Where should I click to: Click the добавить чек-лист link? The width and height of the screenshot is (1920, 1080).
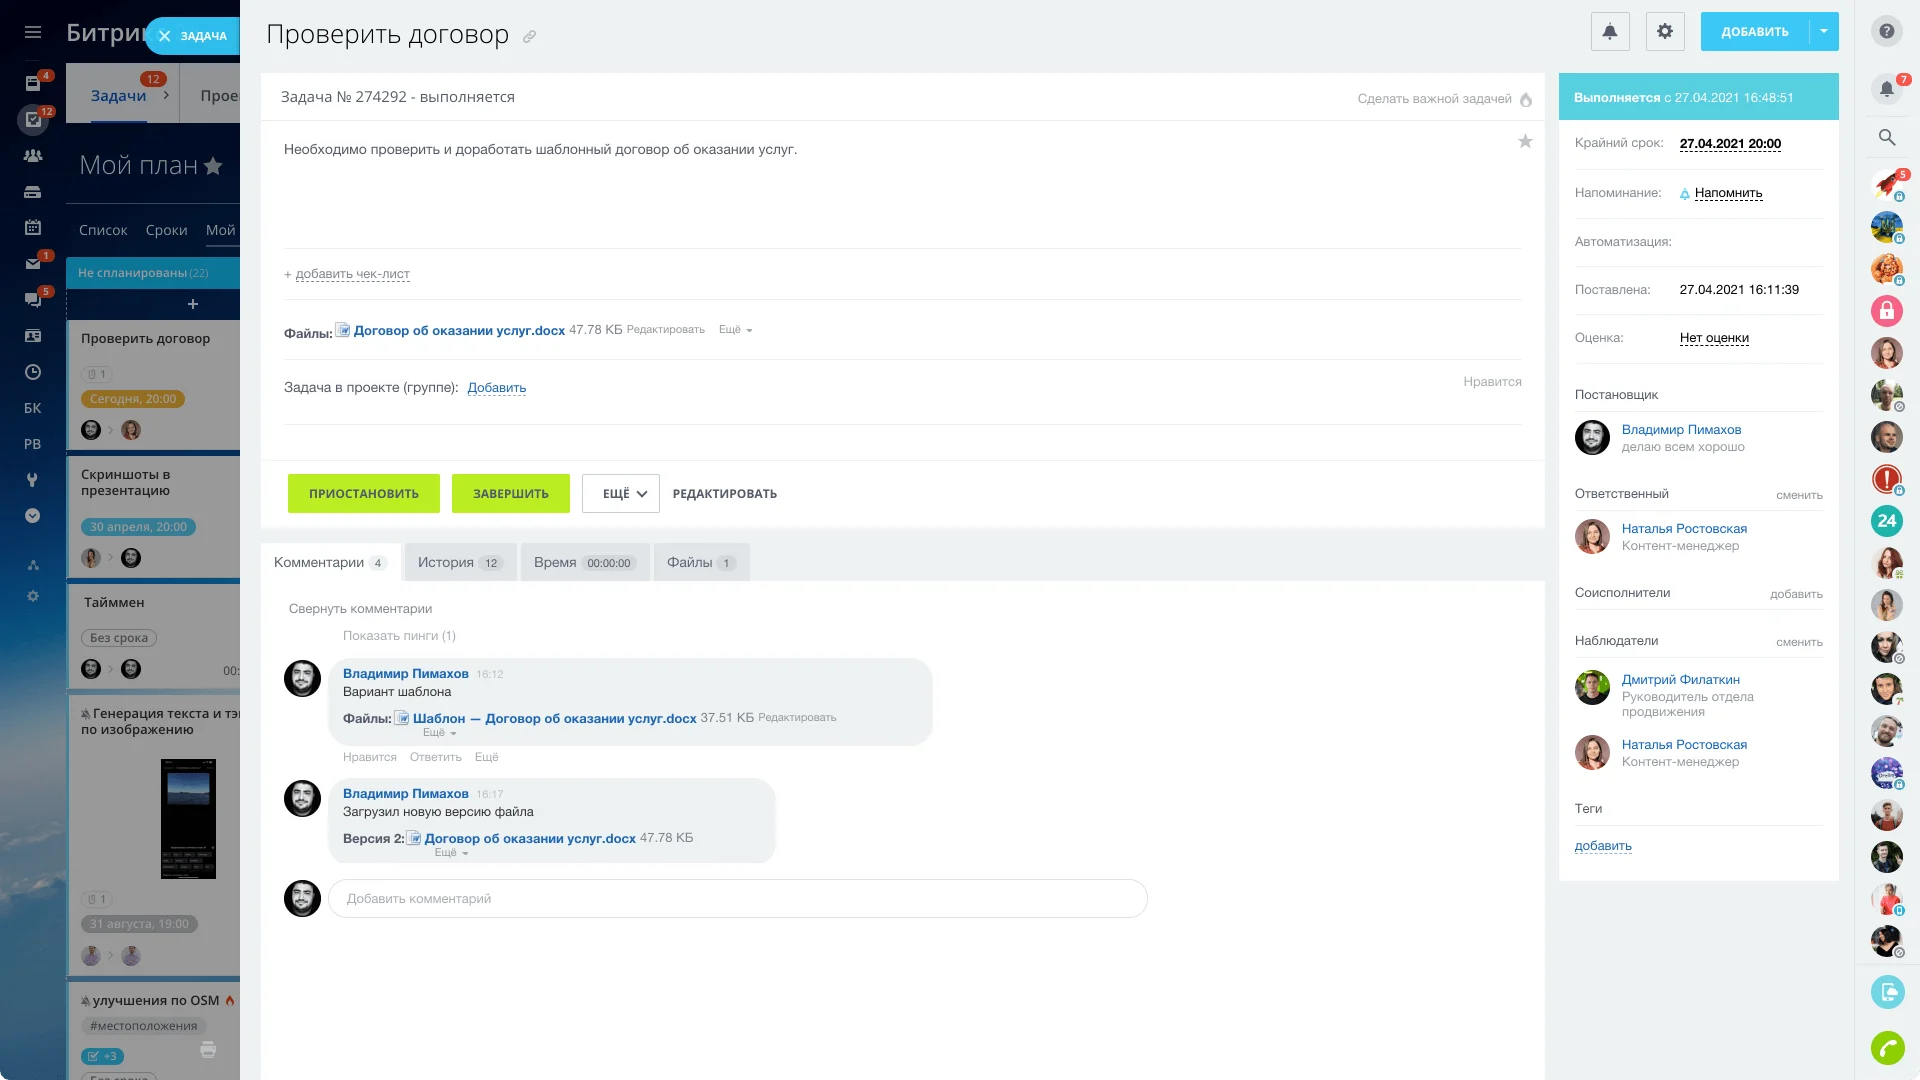352,274
